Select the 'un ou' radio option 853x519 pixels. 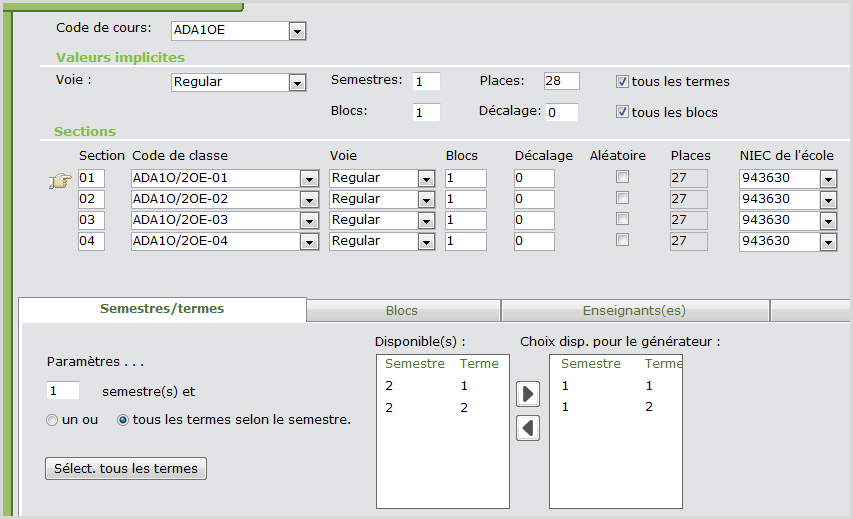click(x=52, y=421)
